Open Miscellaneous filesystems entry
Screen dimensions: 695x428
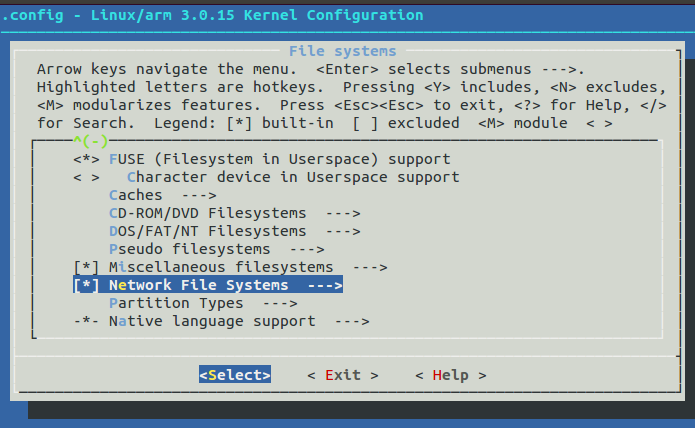pyautogui.click(x=221, y=267)
